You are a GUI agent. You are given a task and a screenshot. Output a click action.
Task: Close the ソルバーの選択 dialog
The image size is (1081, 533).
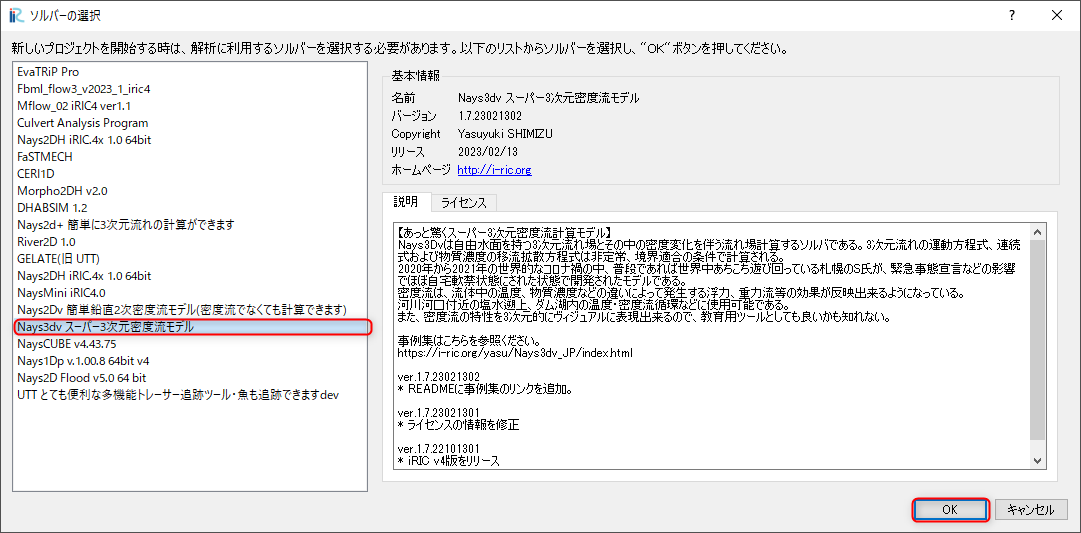[1056, 15]
